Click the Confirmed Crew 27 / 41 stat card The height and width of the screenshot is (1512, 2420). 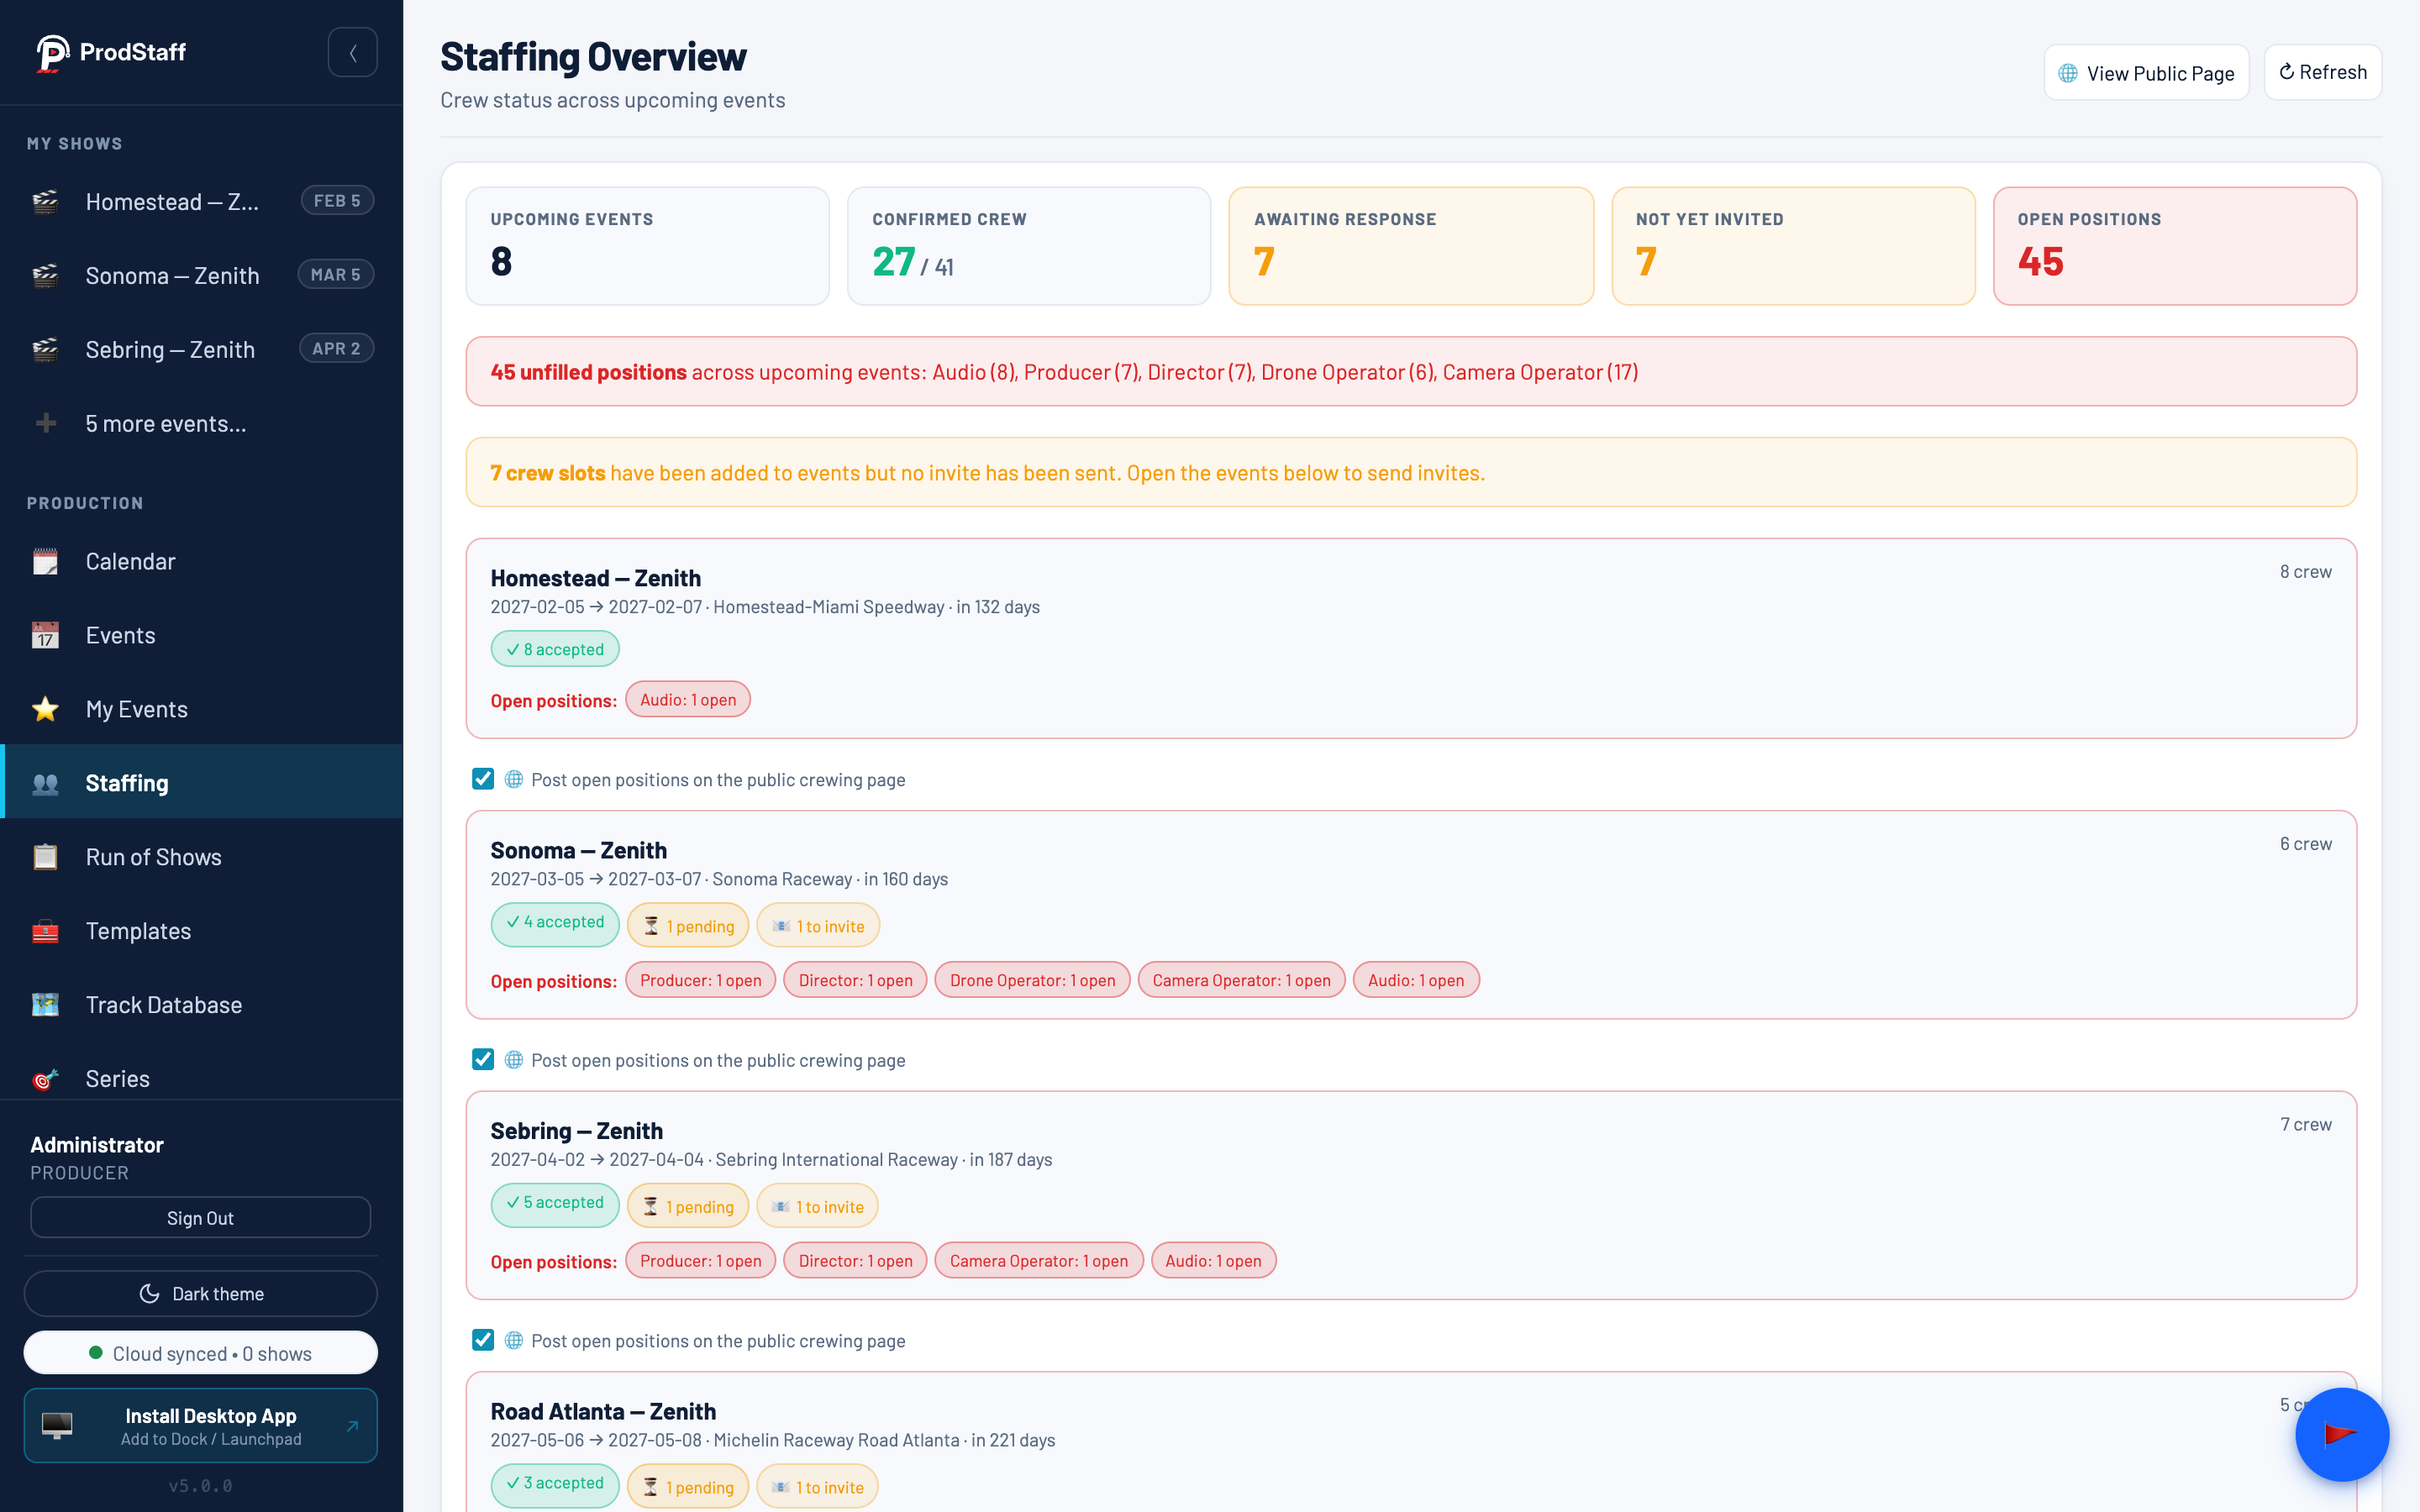tap(1029, 246)
